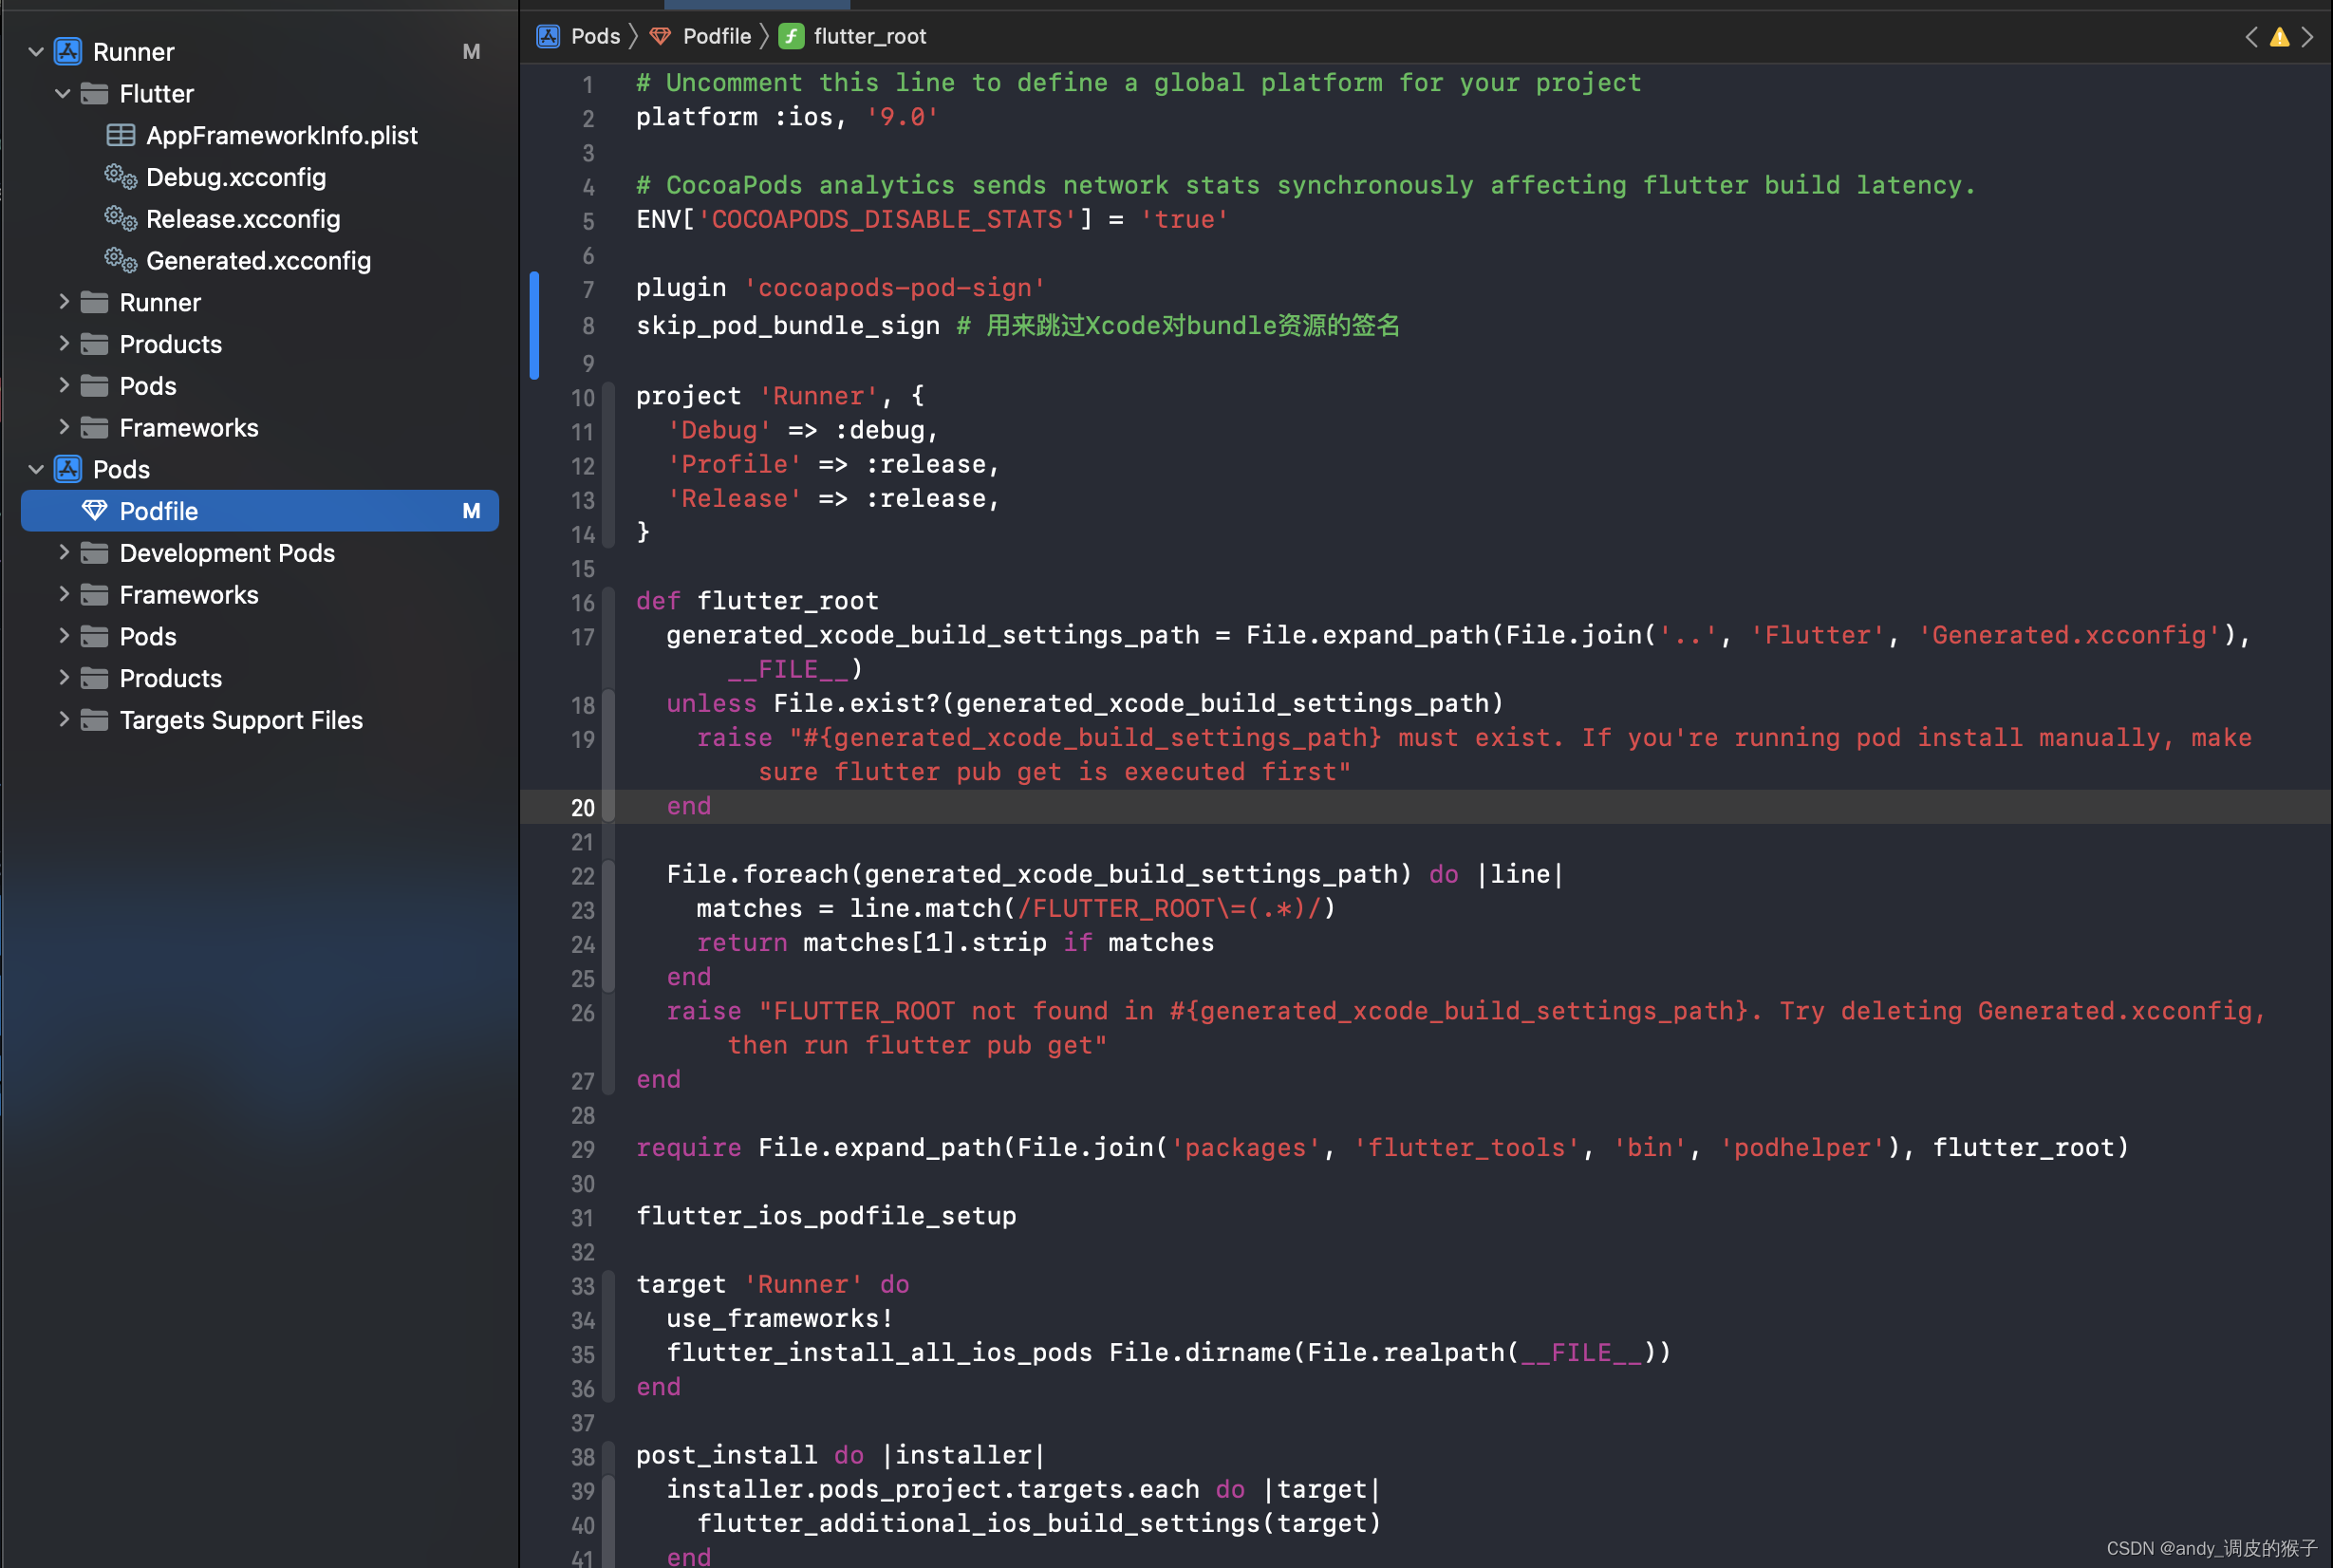Go to previous issue arrow
The width and height of the screenshot is (2333, 1568).
pos(2251,37)
